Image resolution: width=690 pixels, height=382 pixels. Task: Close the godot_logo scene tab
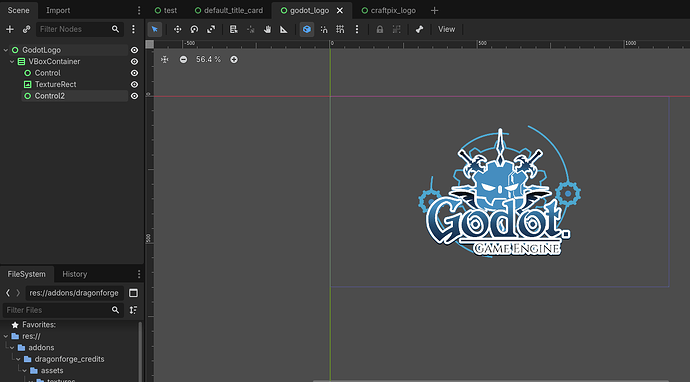click(340, 10)
